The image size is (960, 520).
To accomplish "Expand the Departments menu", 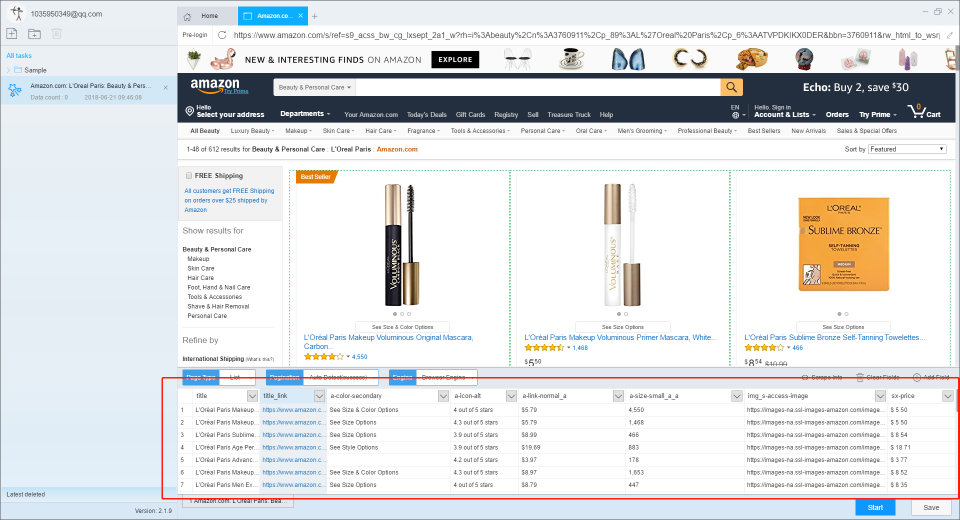I will (305, 114).
